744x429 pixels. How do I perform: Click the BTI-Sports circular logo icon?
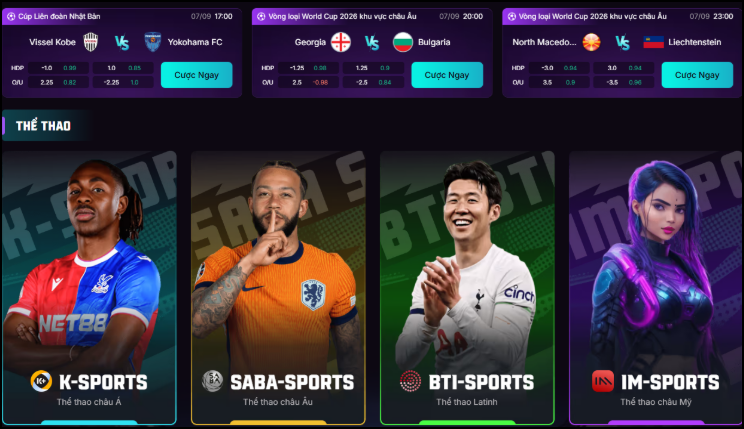pyautogui.click(x=410, y=381)
